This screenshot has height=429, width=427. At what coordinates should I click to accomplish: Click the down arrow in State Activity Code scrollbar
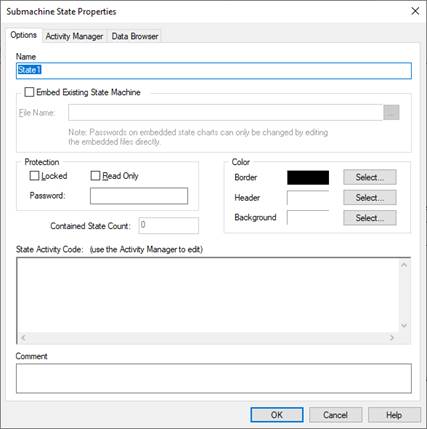404,325
